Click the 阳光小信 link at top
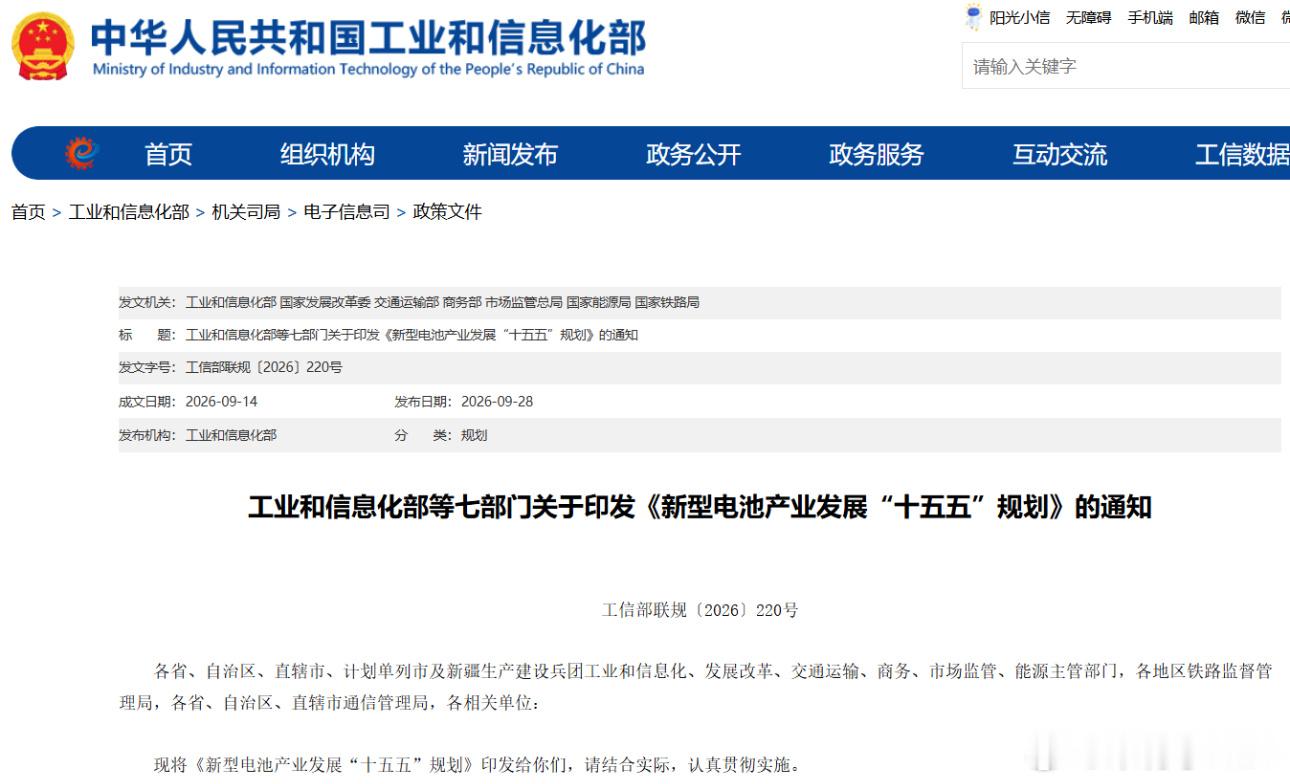This screenshot has width=1290, height=784. [x=1020, y=17]
